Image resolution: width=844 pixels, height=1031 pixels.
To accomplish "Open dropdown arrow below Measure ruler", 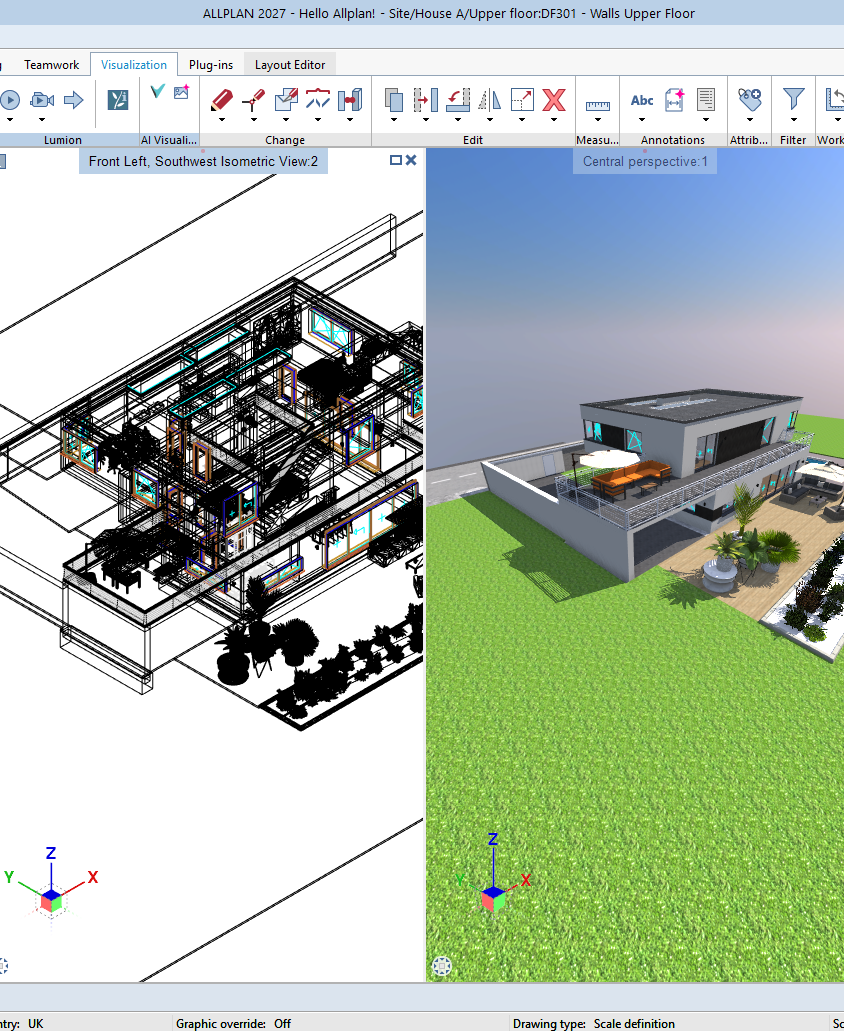I will click(x=598, y=120).
